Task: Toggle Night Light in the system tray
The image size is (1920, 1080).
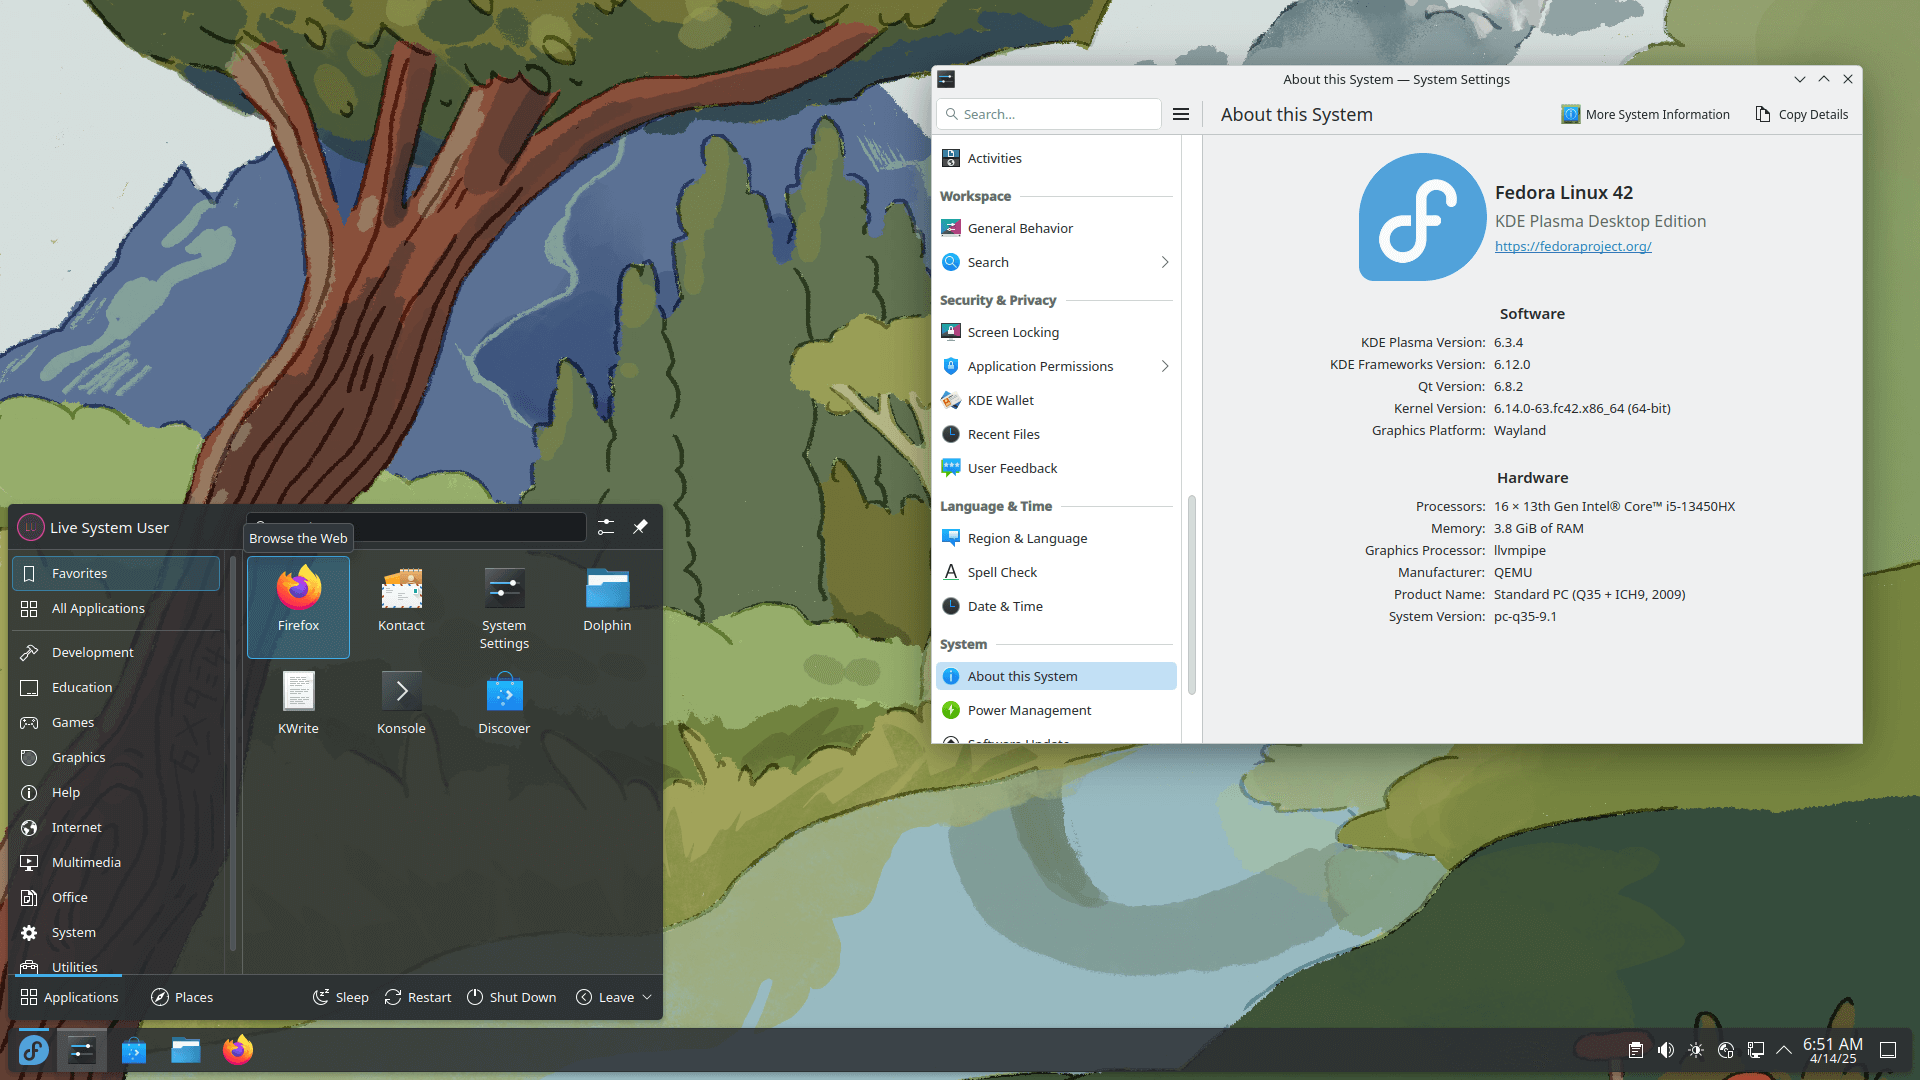Action: coord(1696,1050)
